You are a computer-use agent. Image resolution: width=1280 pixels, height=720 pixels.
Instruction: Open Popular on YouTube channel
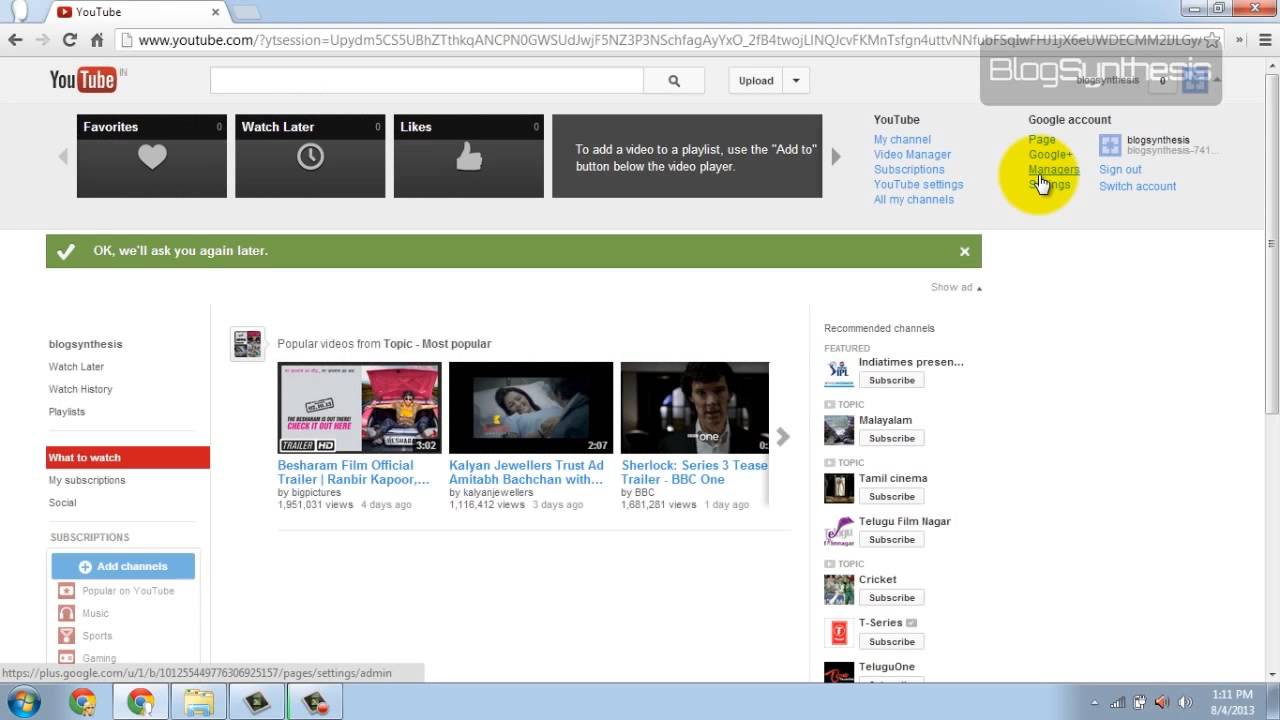tap(128, 591)
